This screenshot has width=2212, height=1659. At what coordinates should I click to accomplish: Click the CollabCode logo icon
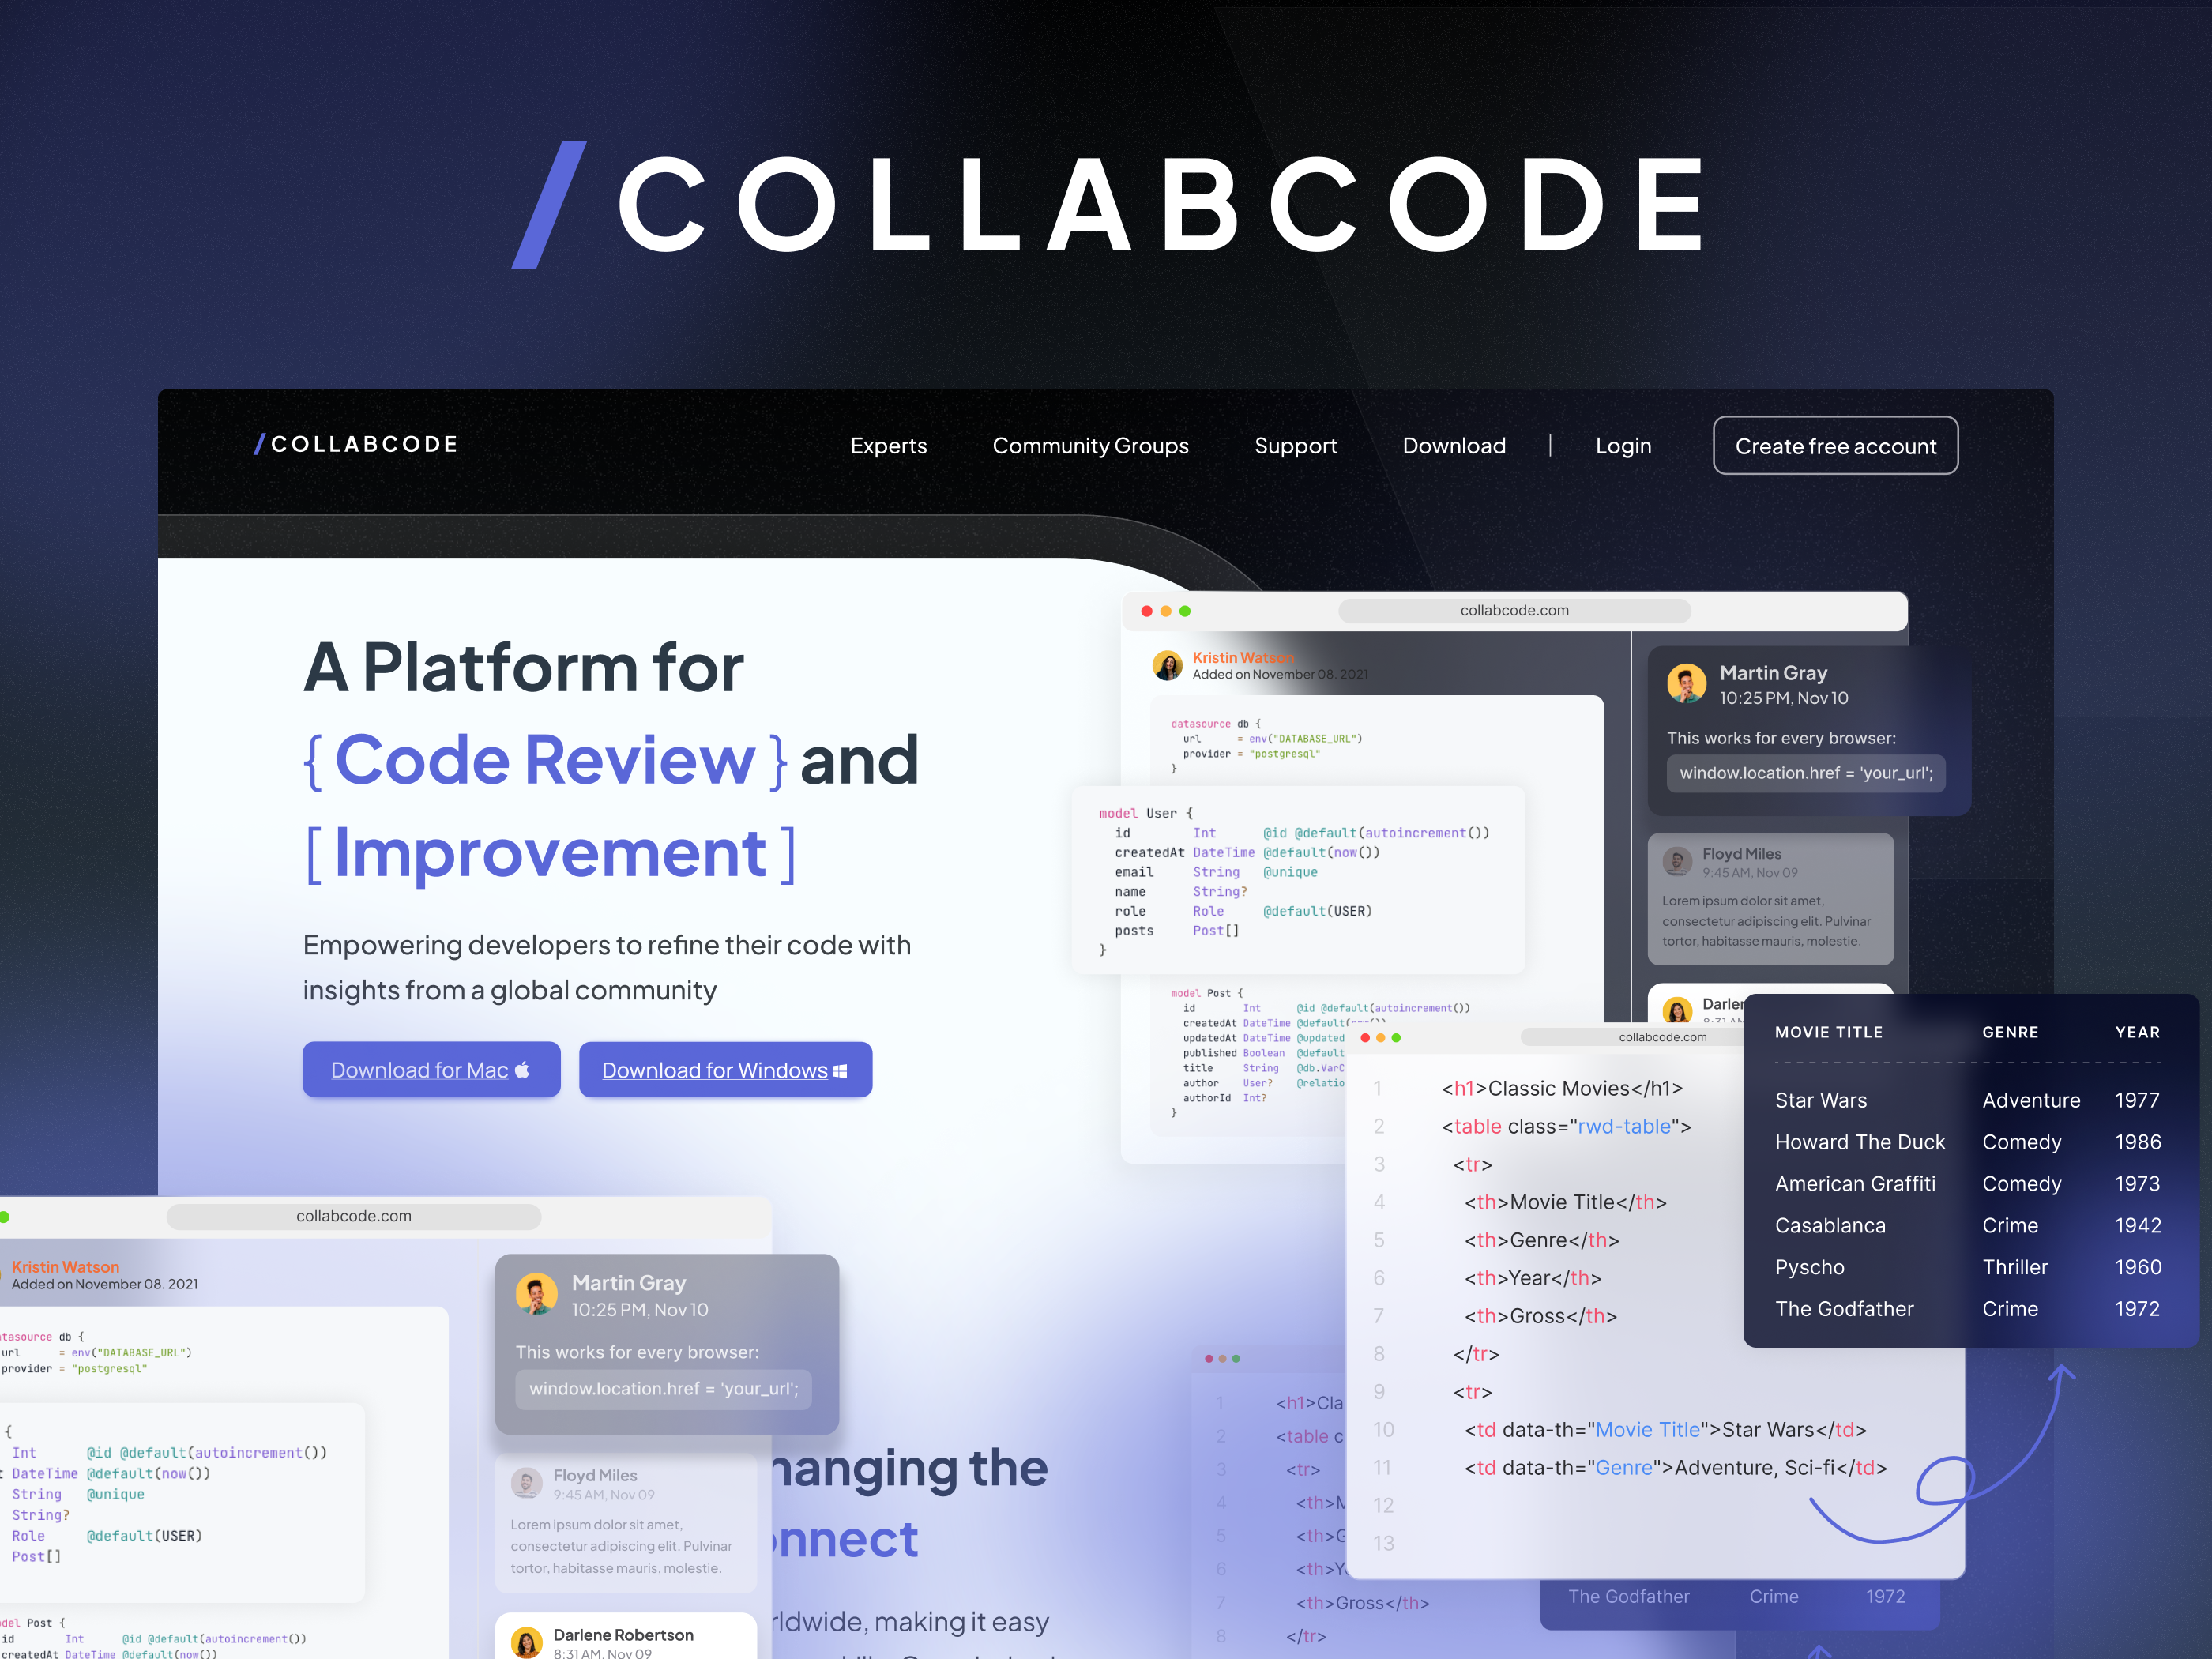point(258,448)
